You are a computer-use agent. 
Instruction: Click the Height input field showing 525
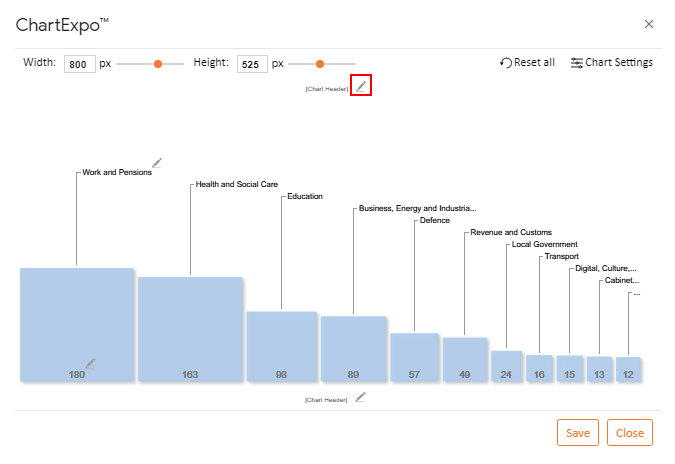[x=252, y=64]
